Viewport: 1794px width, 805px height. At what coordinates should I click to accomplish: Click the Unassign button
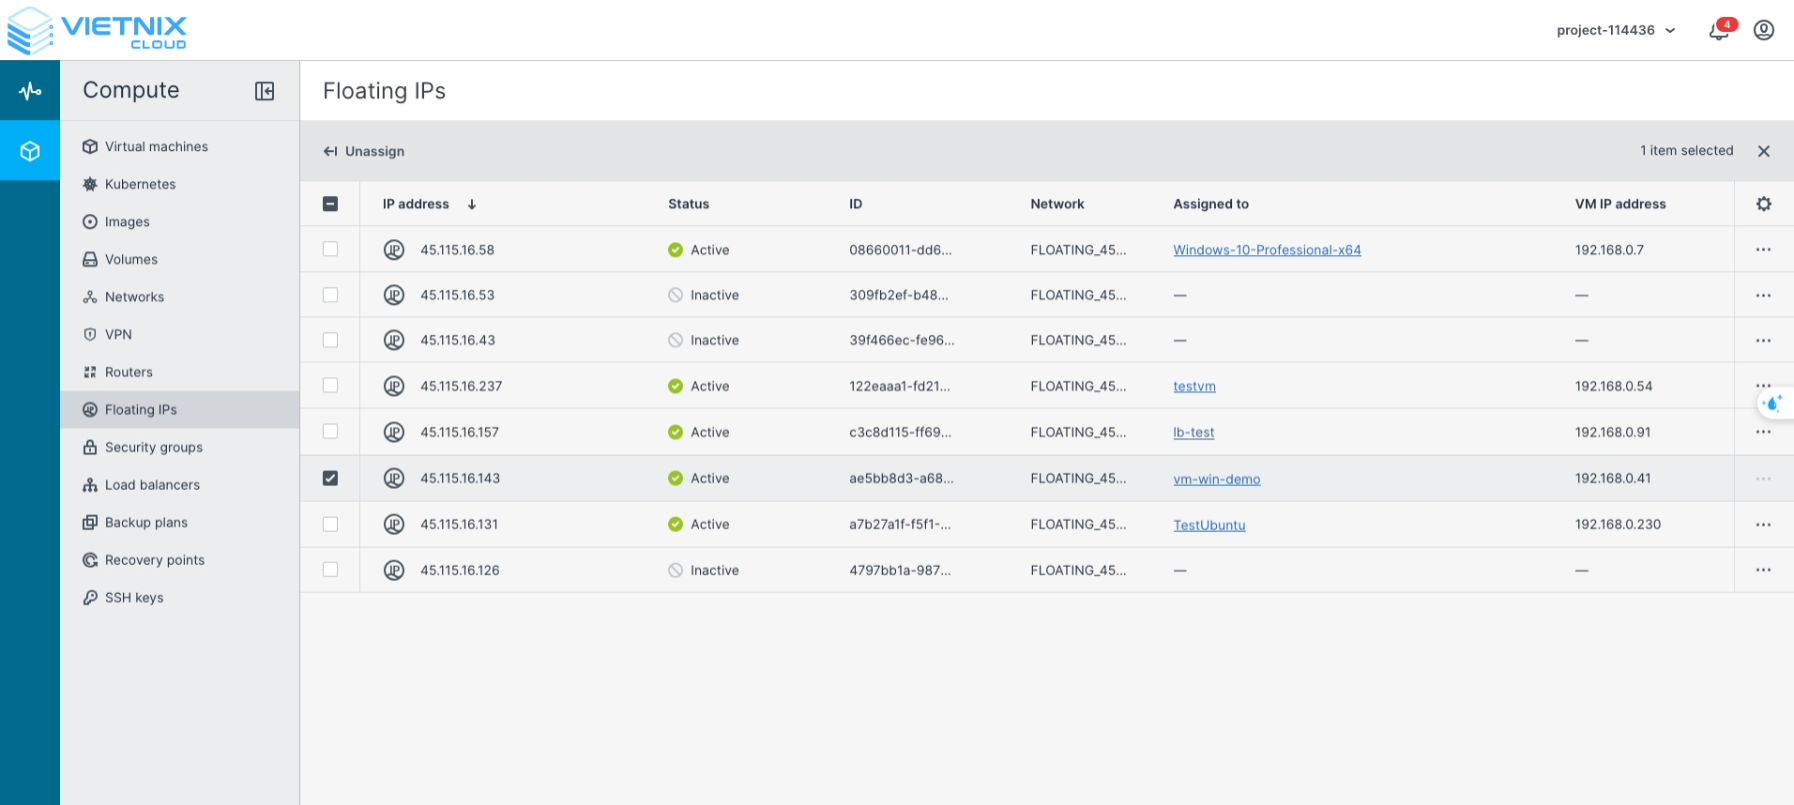tap(364, 151)
